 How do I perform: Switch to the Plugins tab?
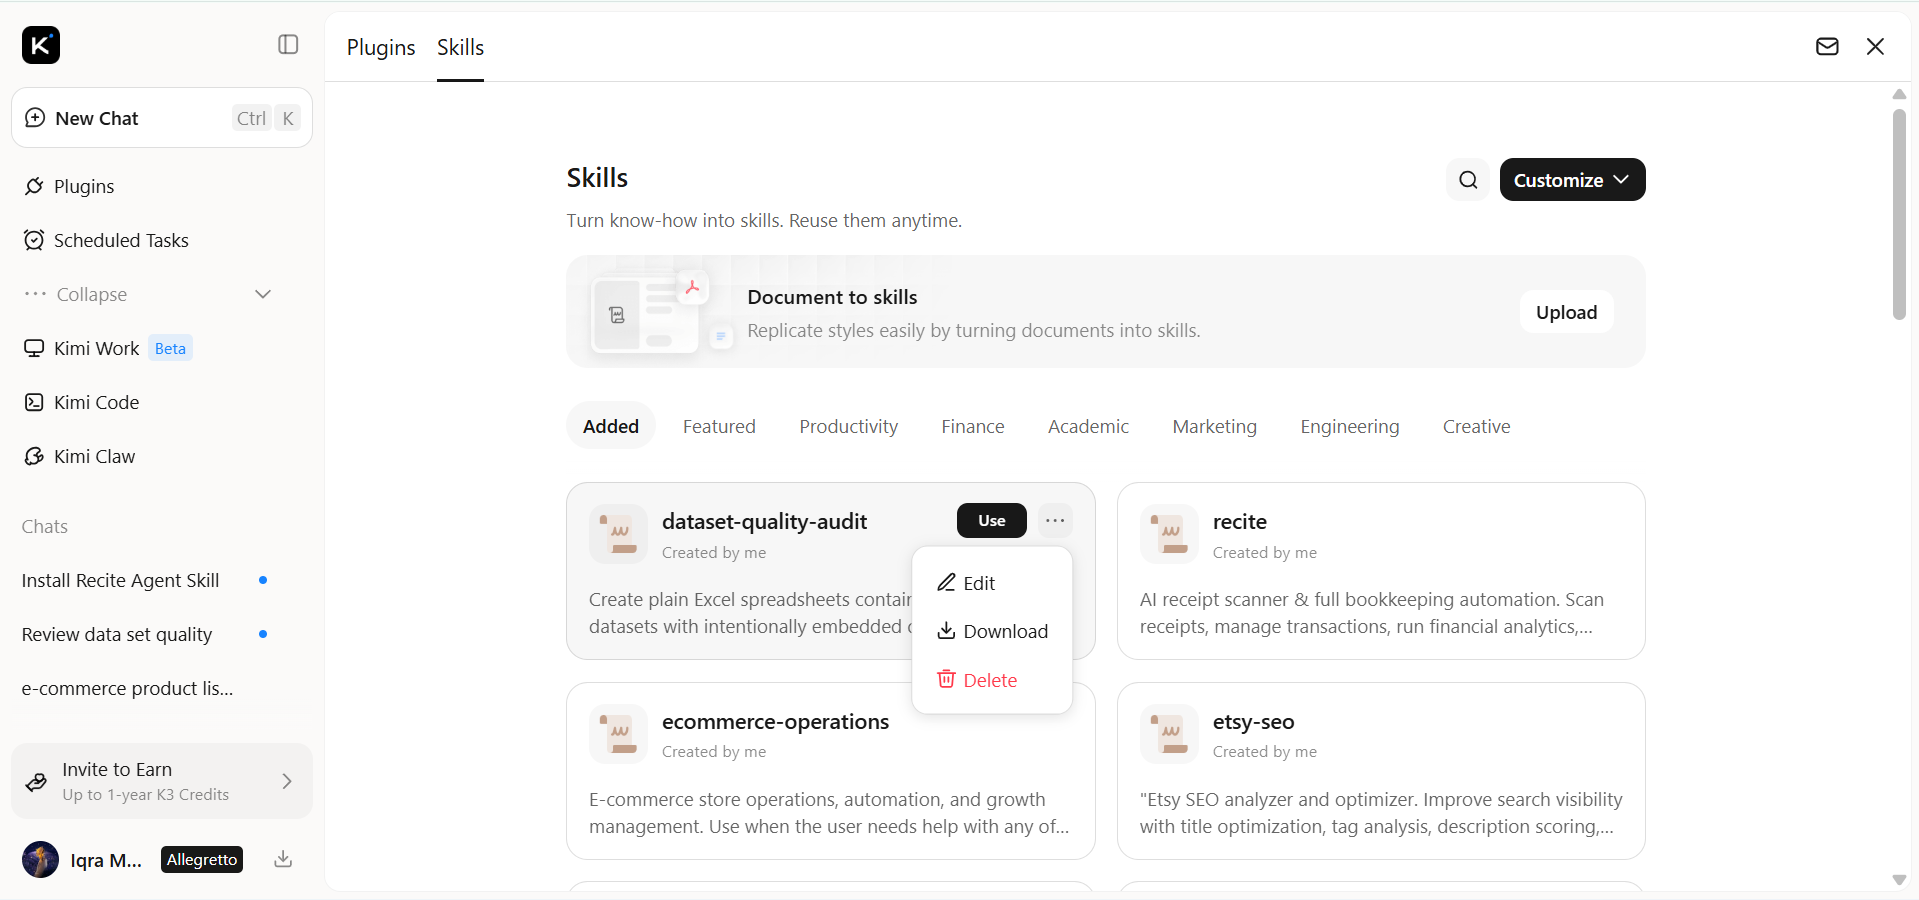click(381, 47)
